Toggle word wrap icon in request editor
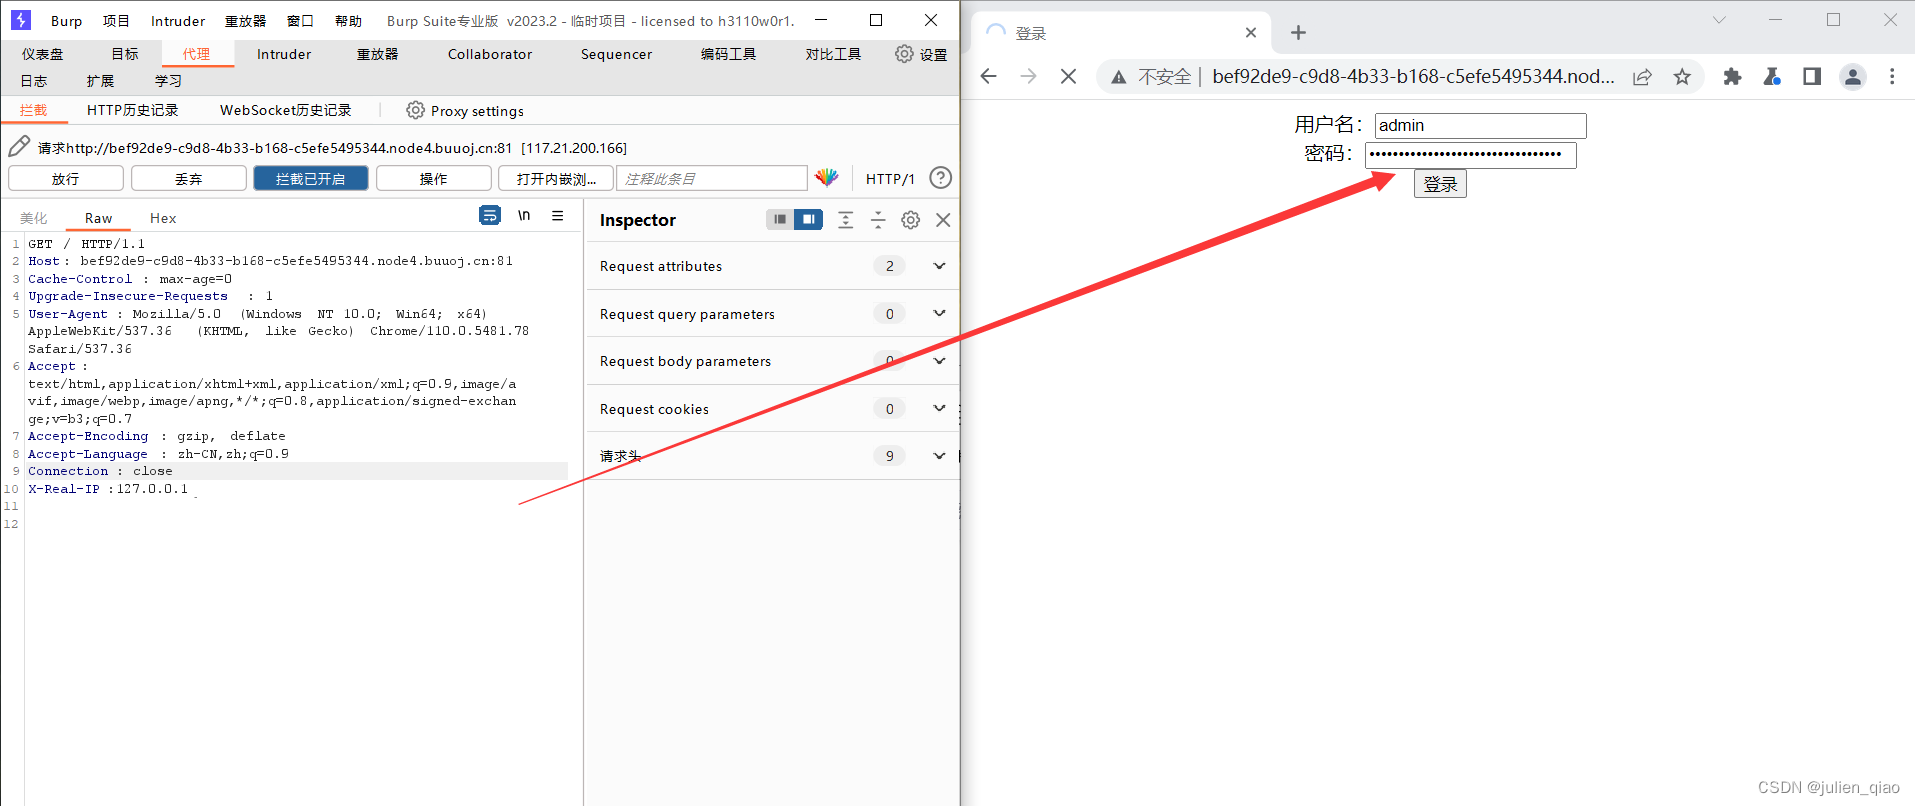Viewport: 1915px width, 806px height. (489, 215)
